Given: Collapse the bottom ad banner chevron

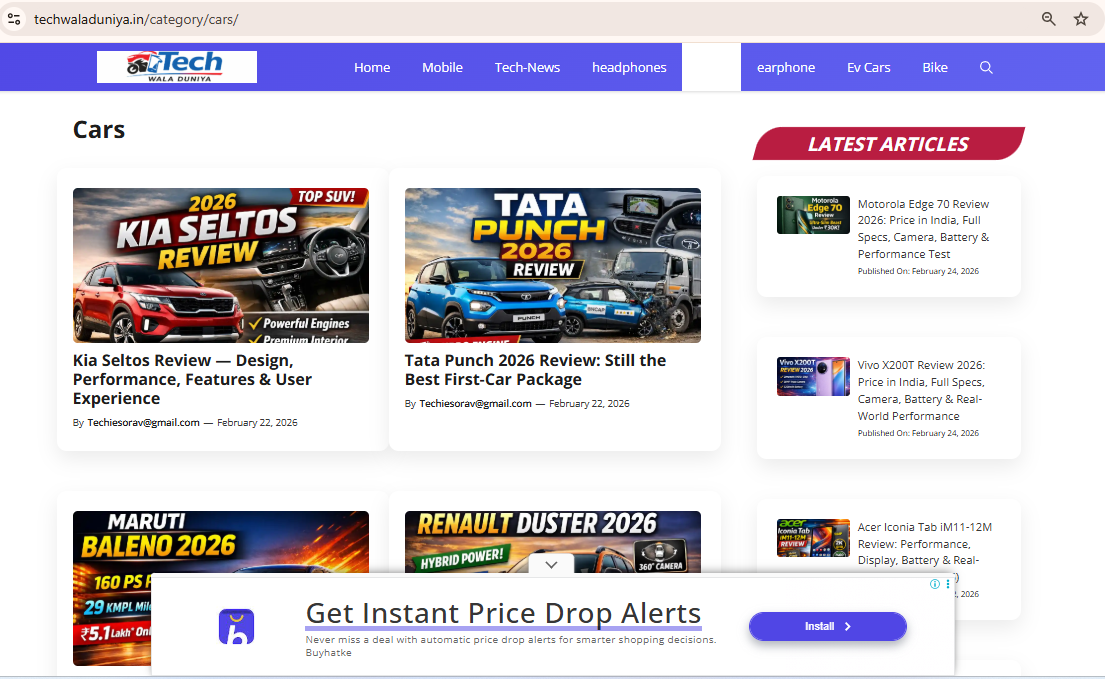Looking at the screenshot, I should coord(551,565).
